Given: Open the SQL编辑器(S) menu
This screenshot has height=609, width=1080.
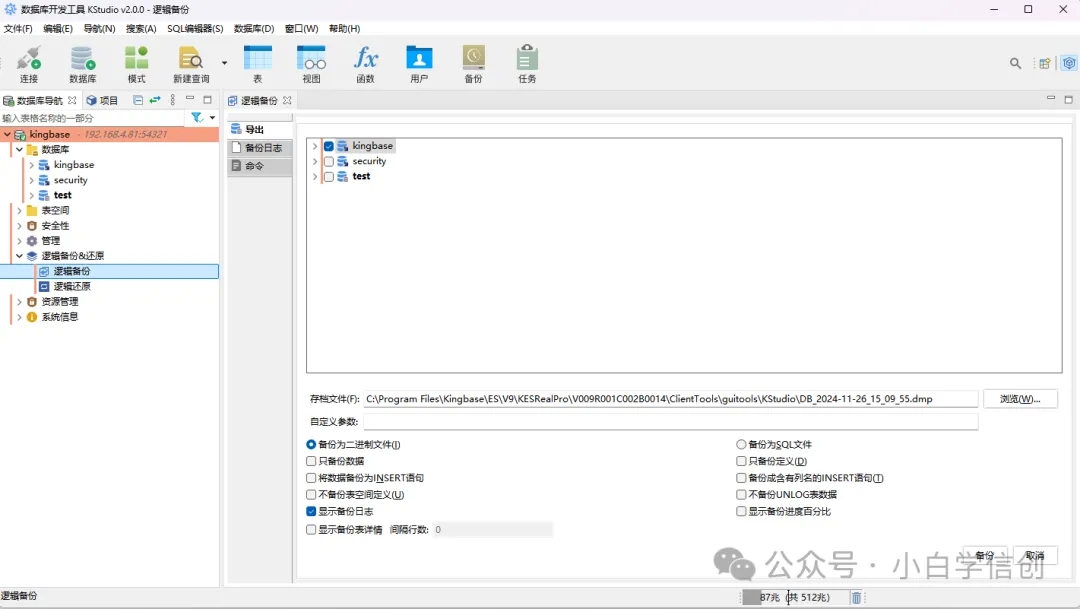Looking at the screenshot, I should click(195, 28).
